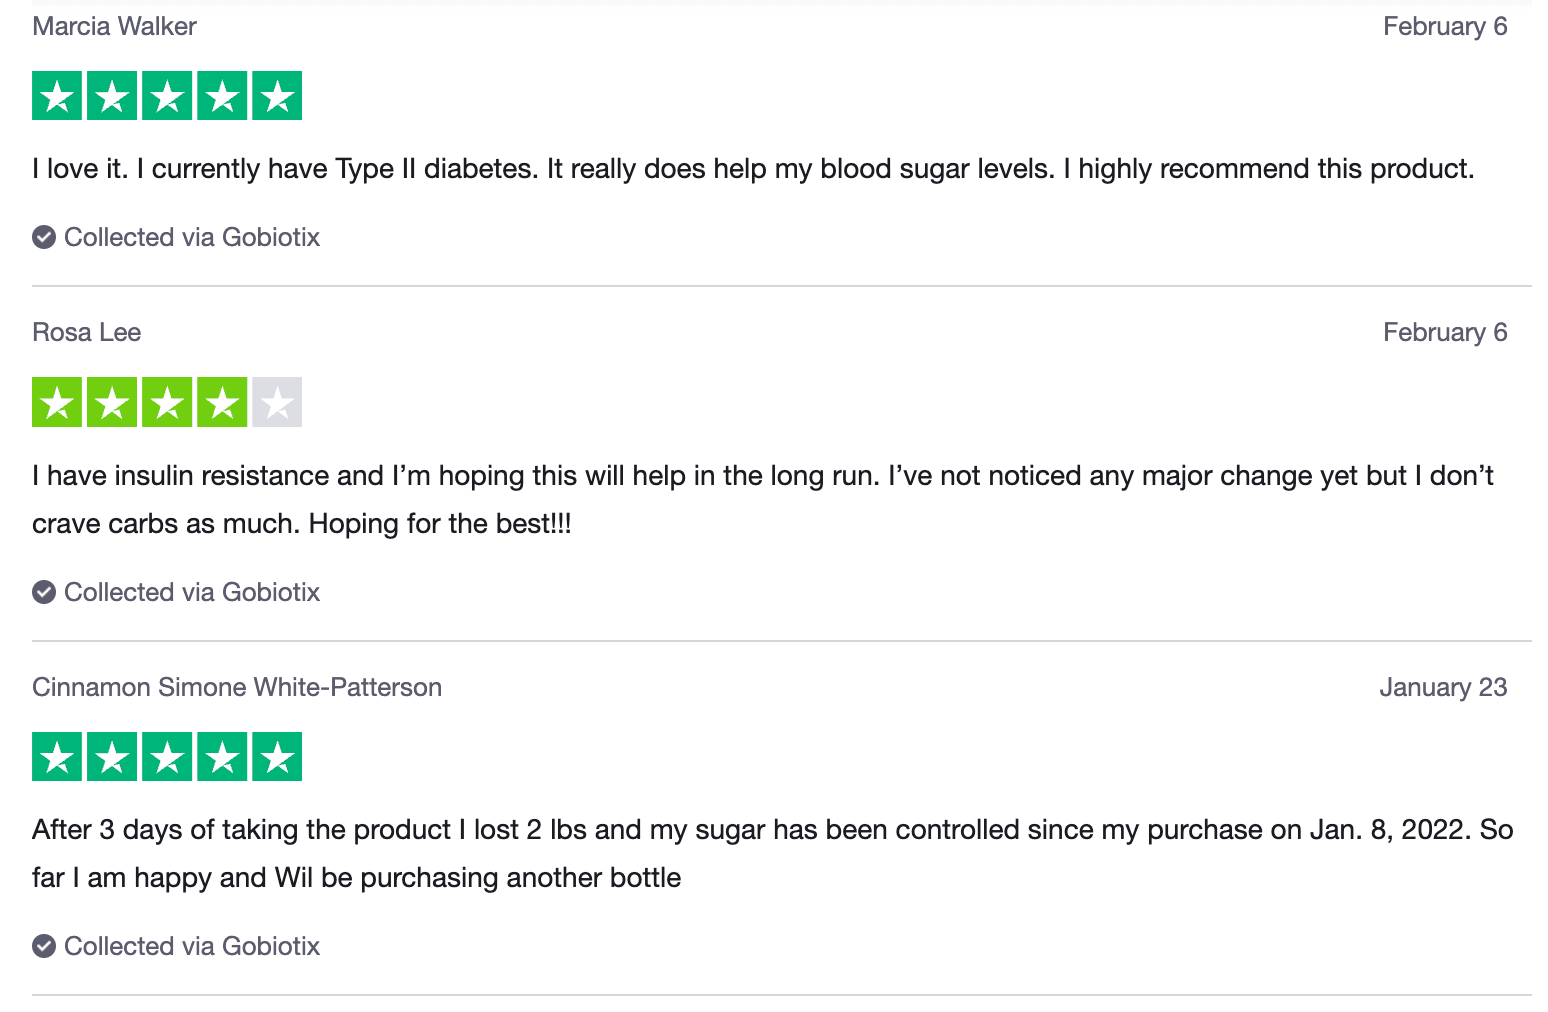Click the February 6 date on Marcia Walker's review
The width and height of the screenshot is (1548, 1012).
click(1444, 26)
